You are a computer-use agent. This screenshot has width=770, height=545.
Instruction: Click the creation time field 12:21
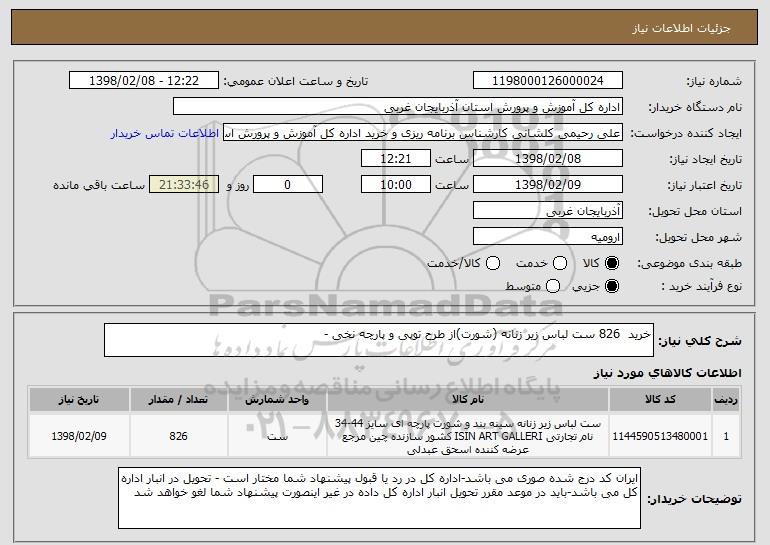[x=396, y=159]
